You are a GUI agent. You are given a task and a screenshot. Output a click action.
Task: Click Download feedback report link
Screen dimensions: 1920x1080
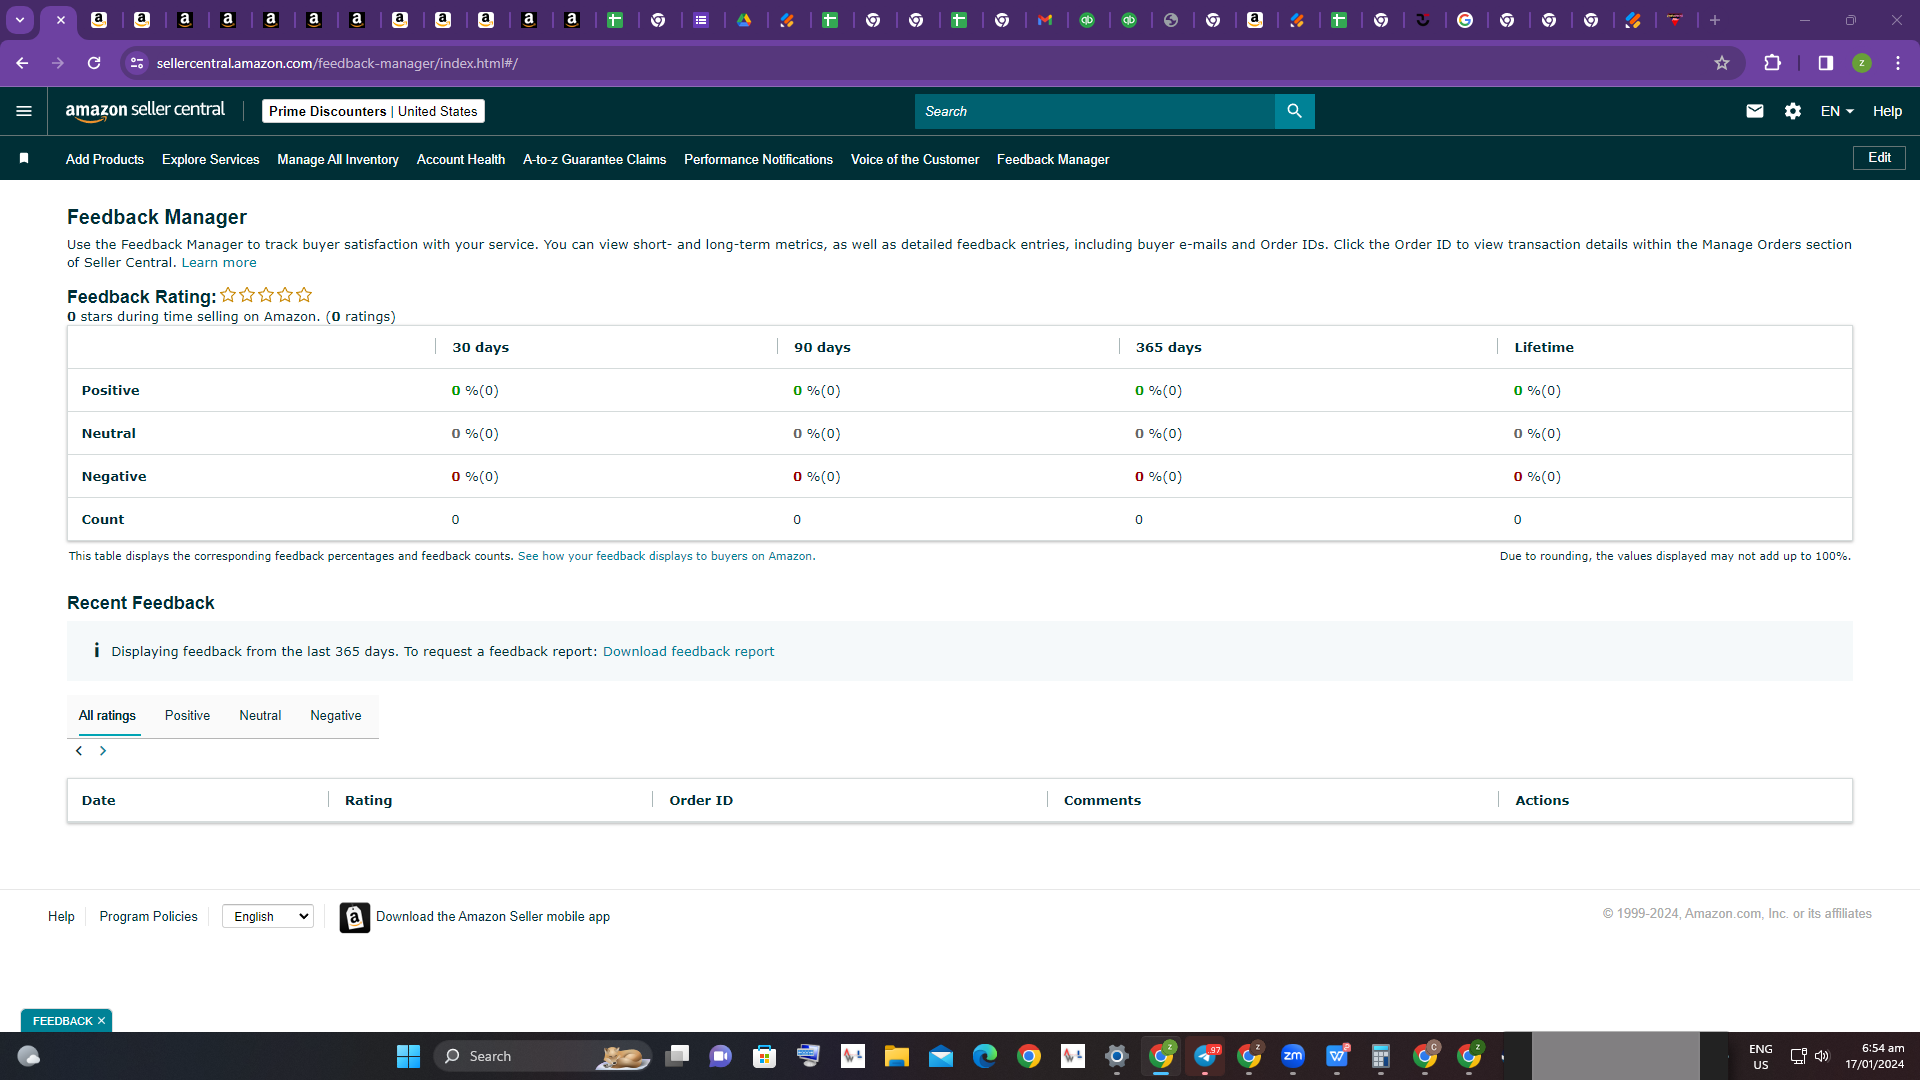point(688,651)
